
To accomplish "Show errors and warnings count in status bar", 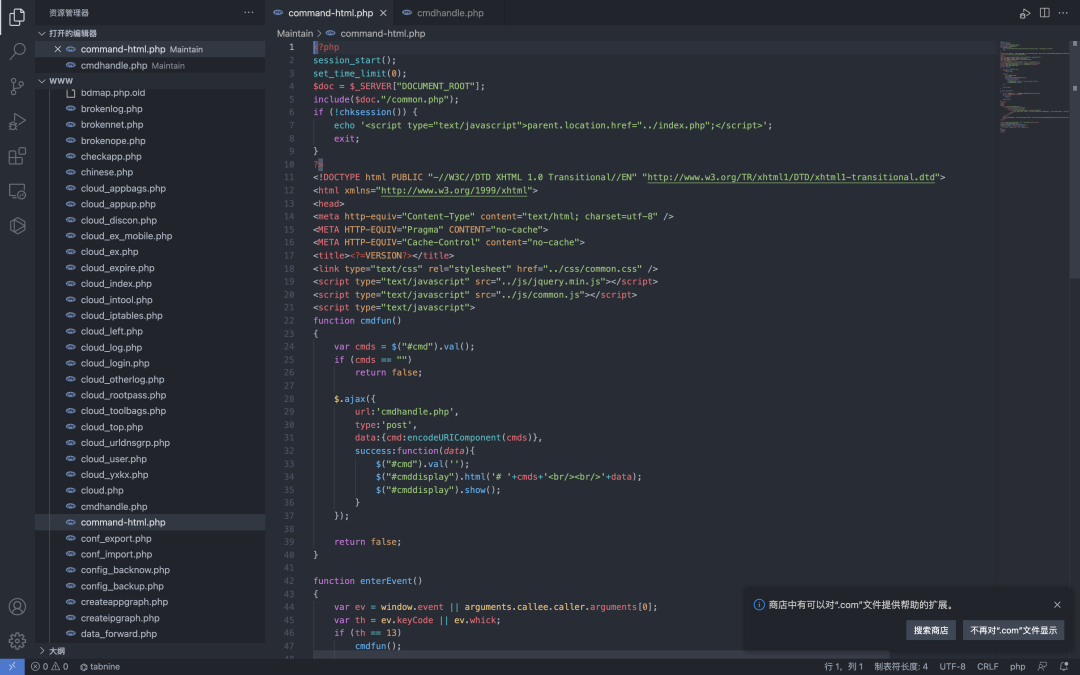I will point(50,667).
